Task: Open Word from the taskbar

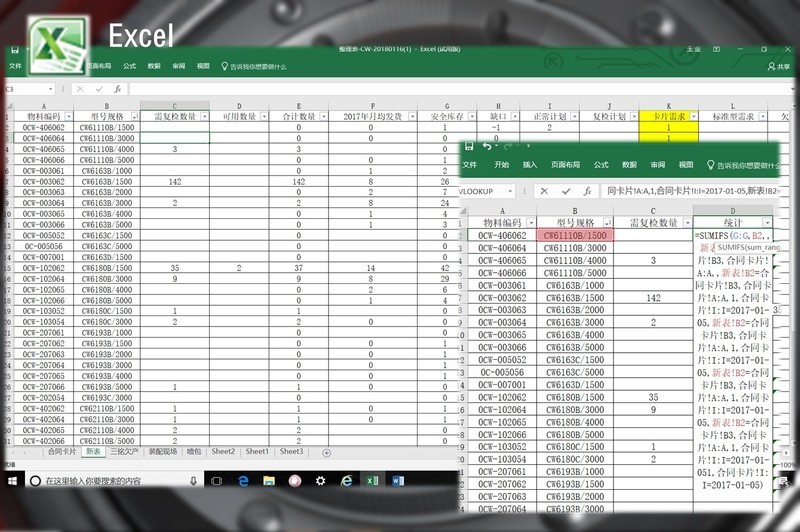Action: coord(398,481)
